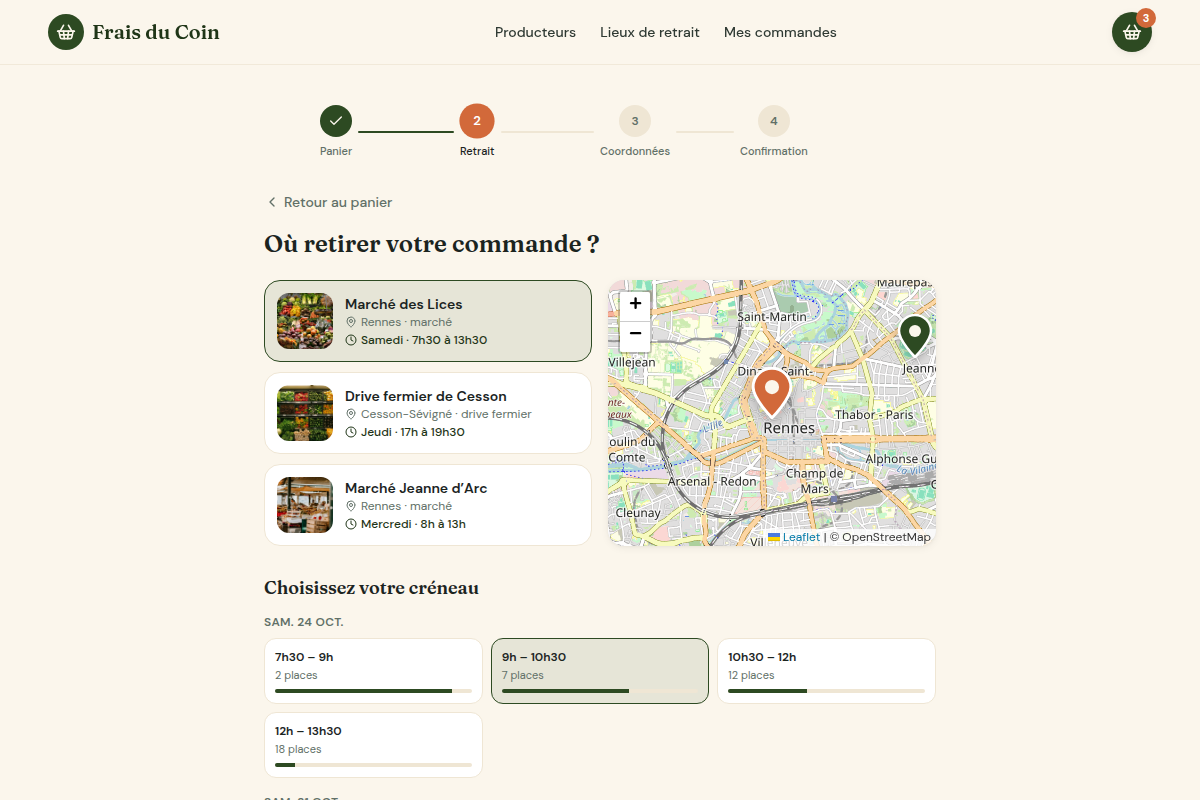Click the dark green map pin

point(915,335)
